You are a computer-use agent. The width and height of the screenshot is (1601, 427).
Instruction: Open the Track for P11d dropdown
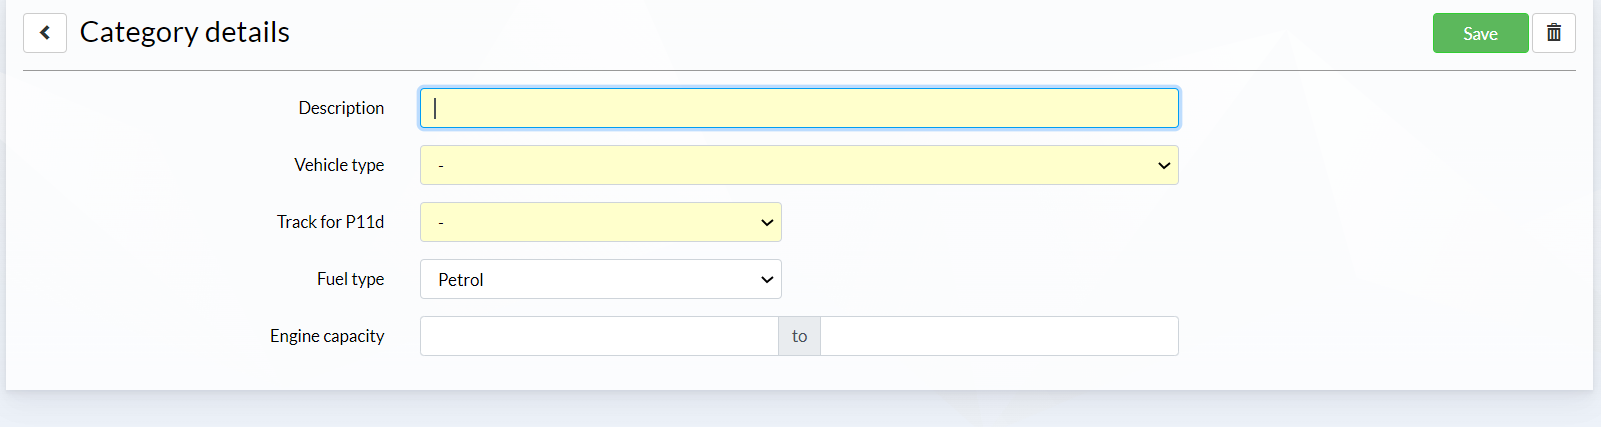tap(600, 222)
